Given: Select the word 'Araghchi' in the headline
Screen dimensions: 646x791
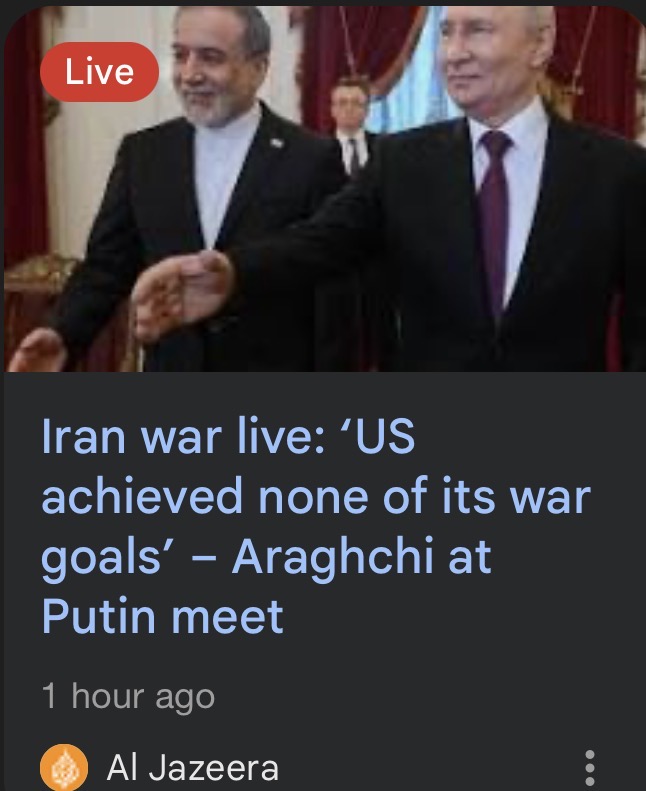Looking at the screenshot, I should (333, 557).
